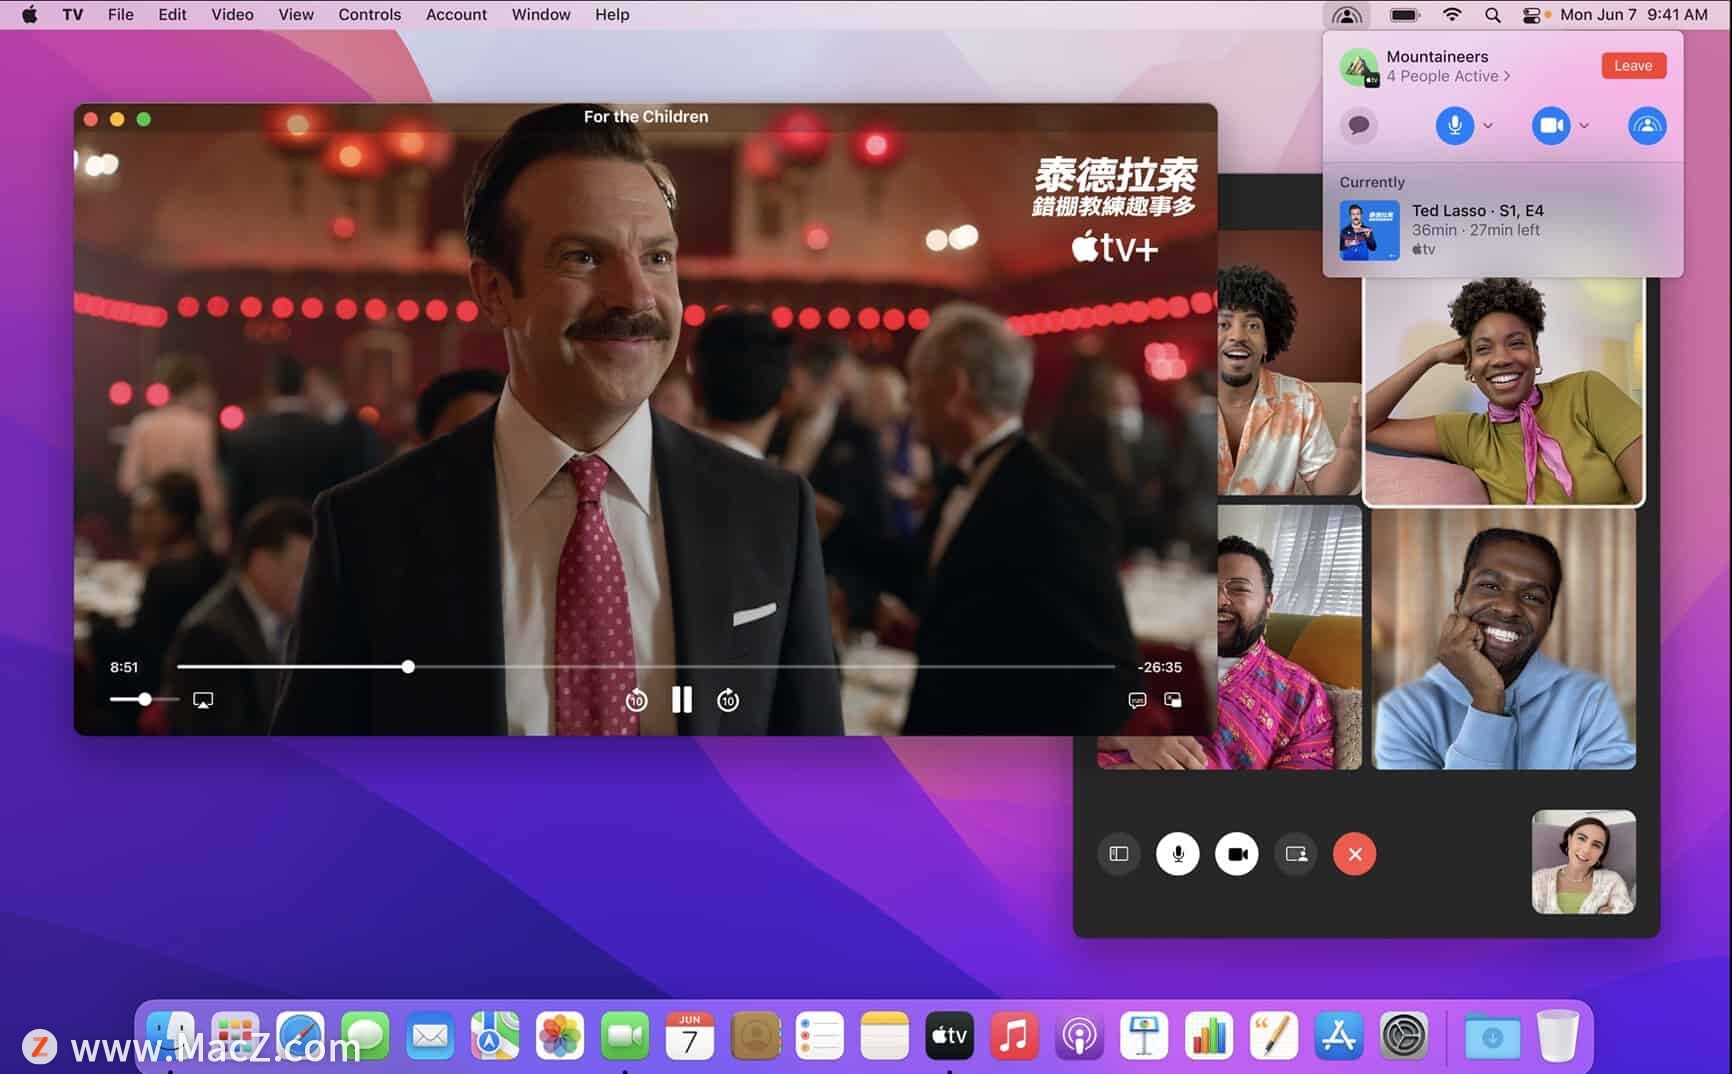Open the Video menu

[232, 15]
